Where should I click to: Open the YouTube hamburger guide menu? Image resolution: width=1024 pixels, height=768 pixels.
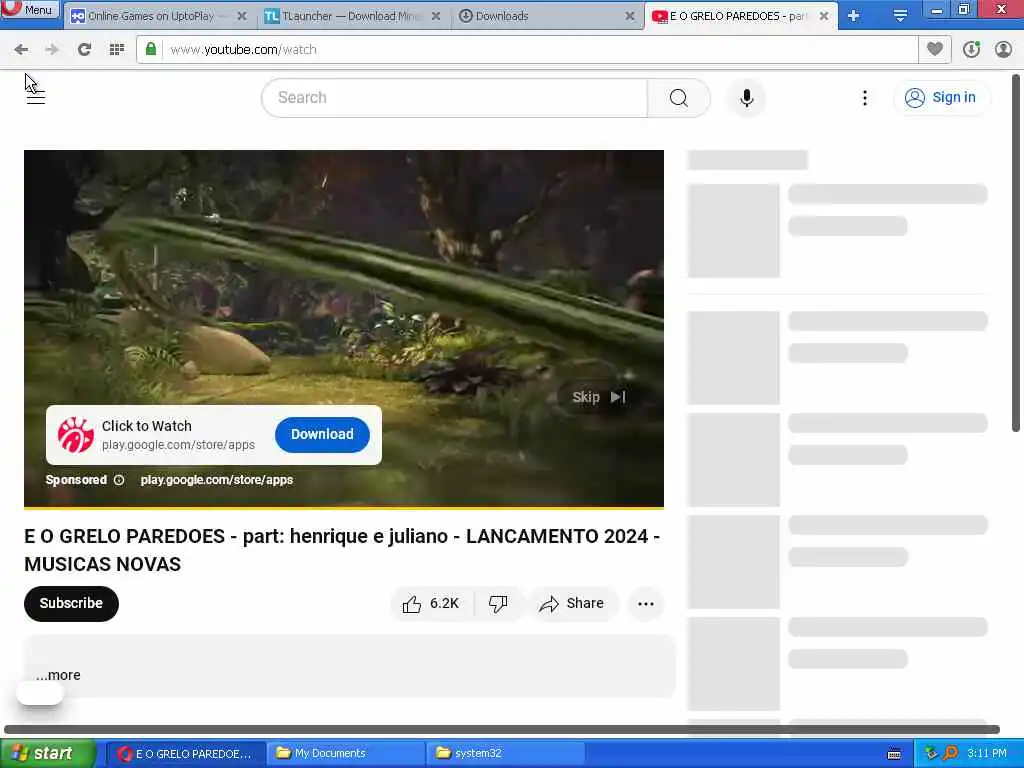click(36, 98)
